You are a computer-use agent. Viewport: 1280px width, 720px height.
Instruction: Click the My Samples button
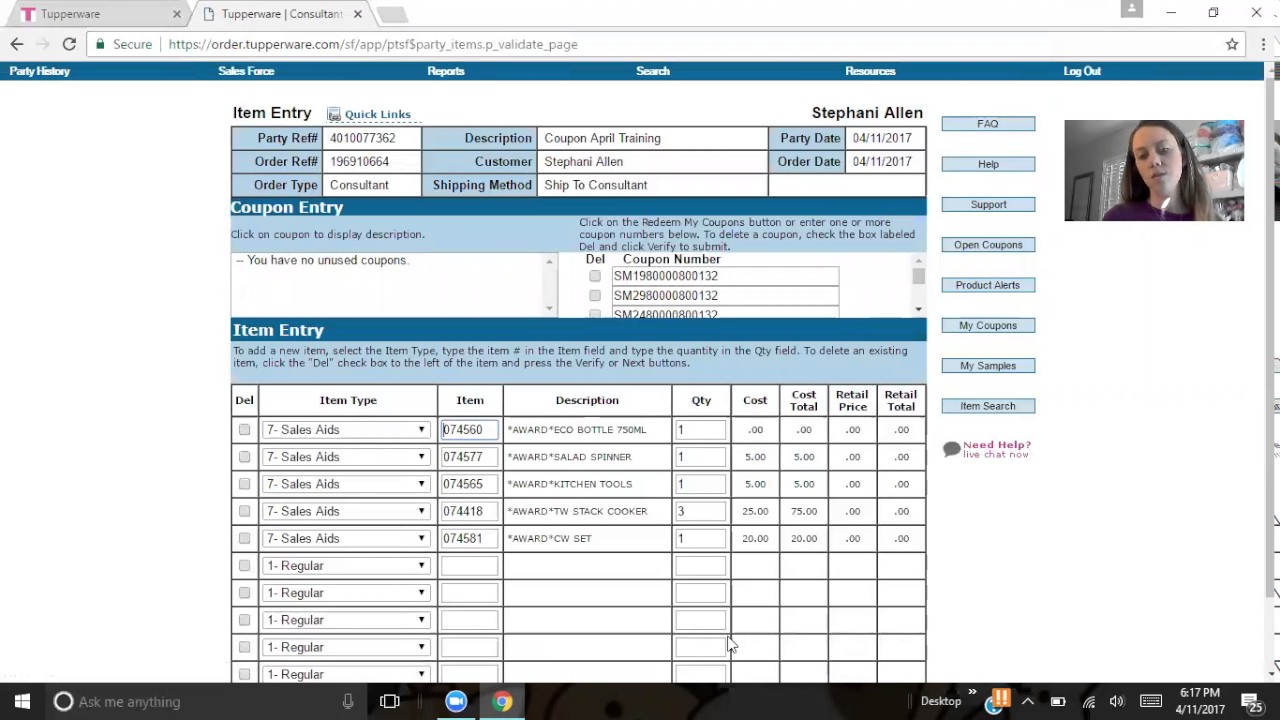988,366
